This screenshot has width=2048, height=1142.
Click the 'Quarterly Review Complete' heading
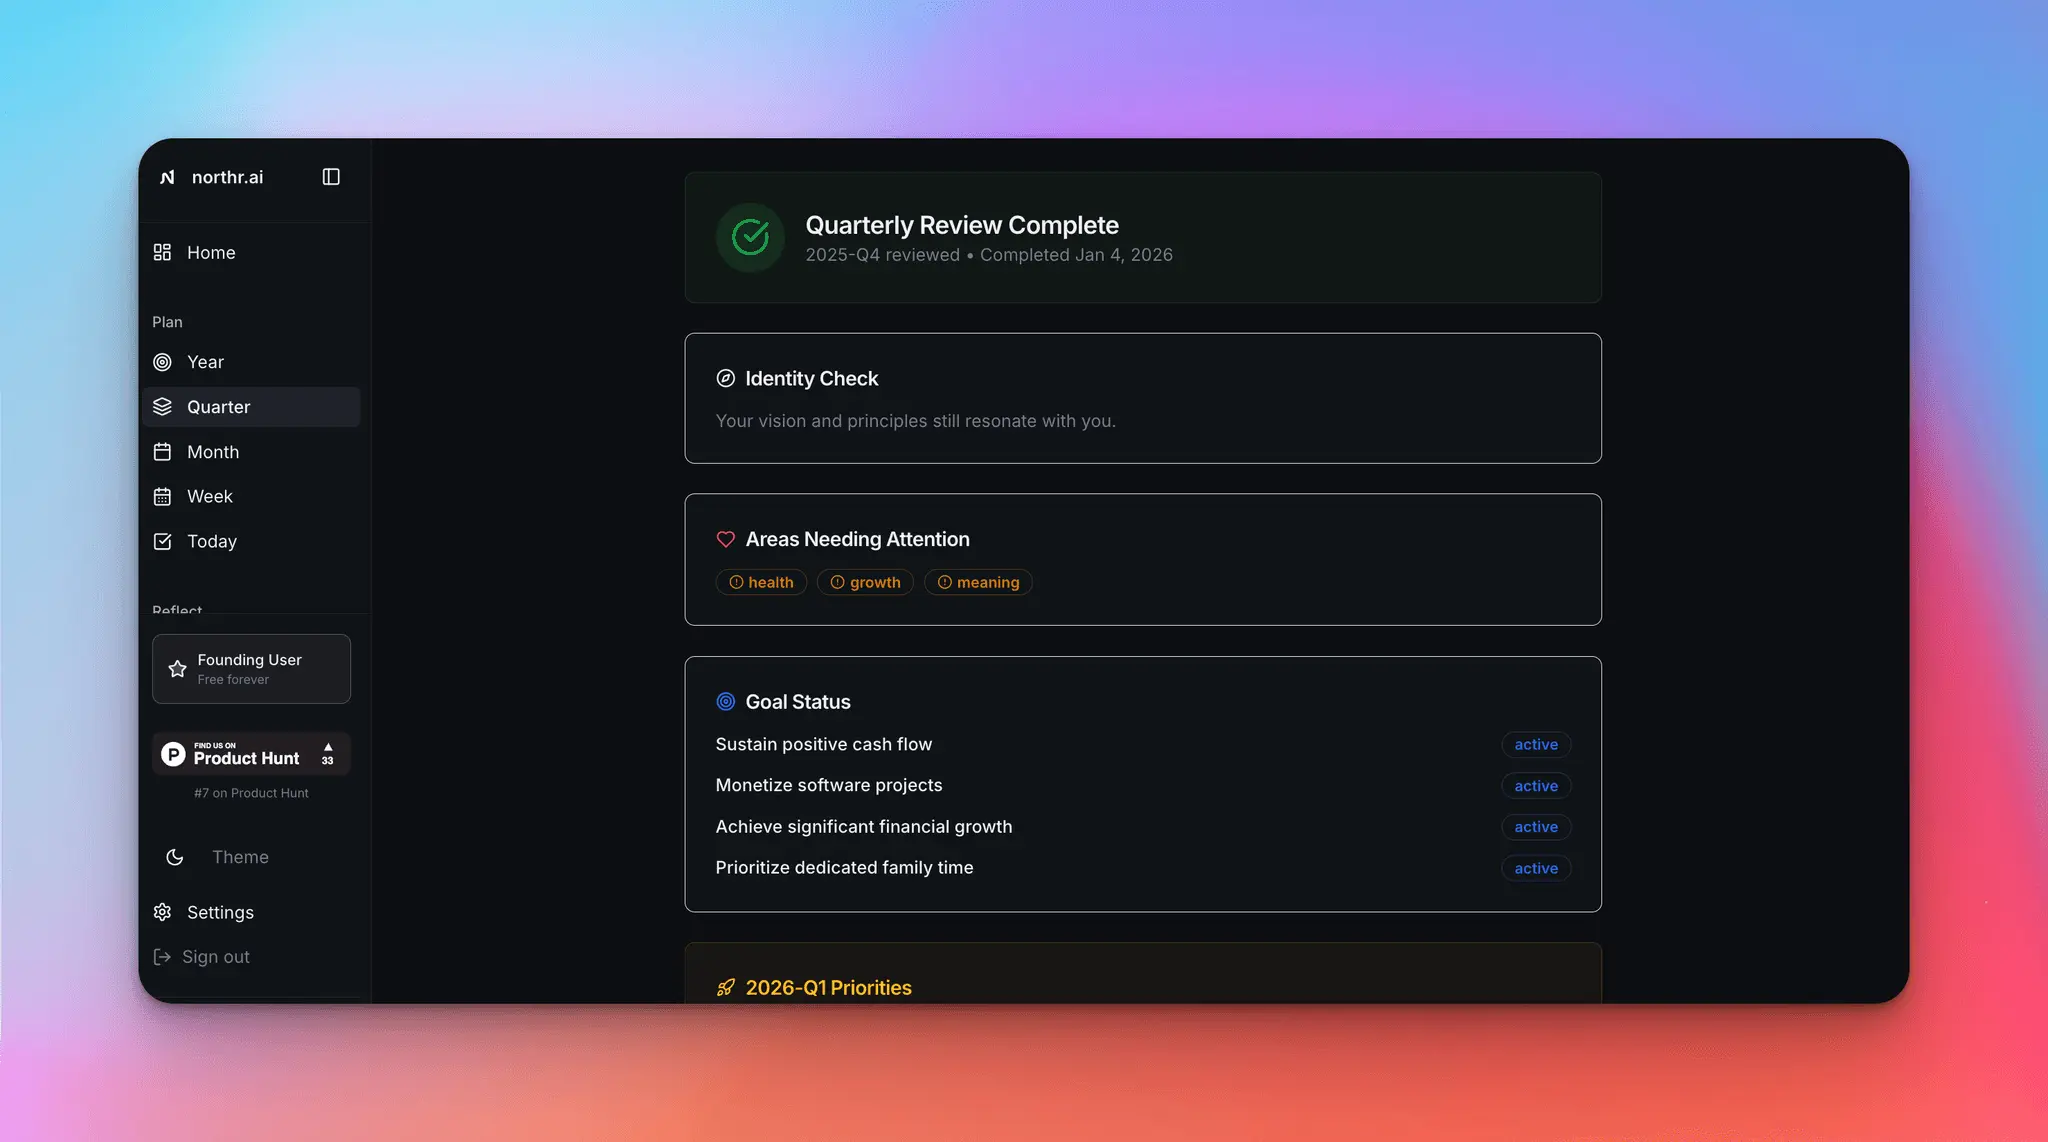tap(962, 225)
